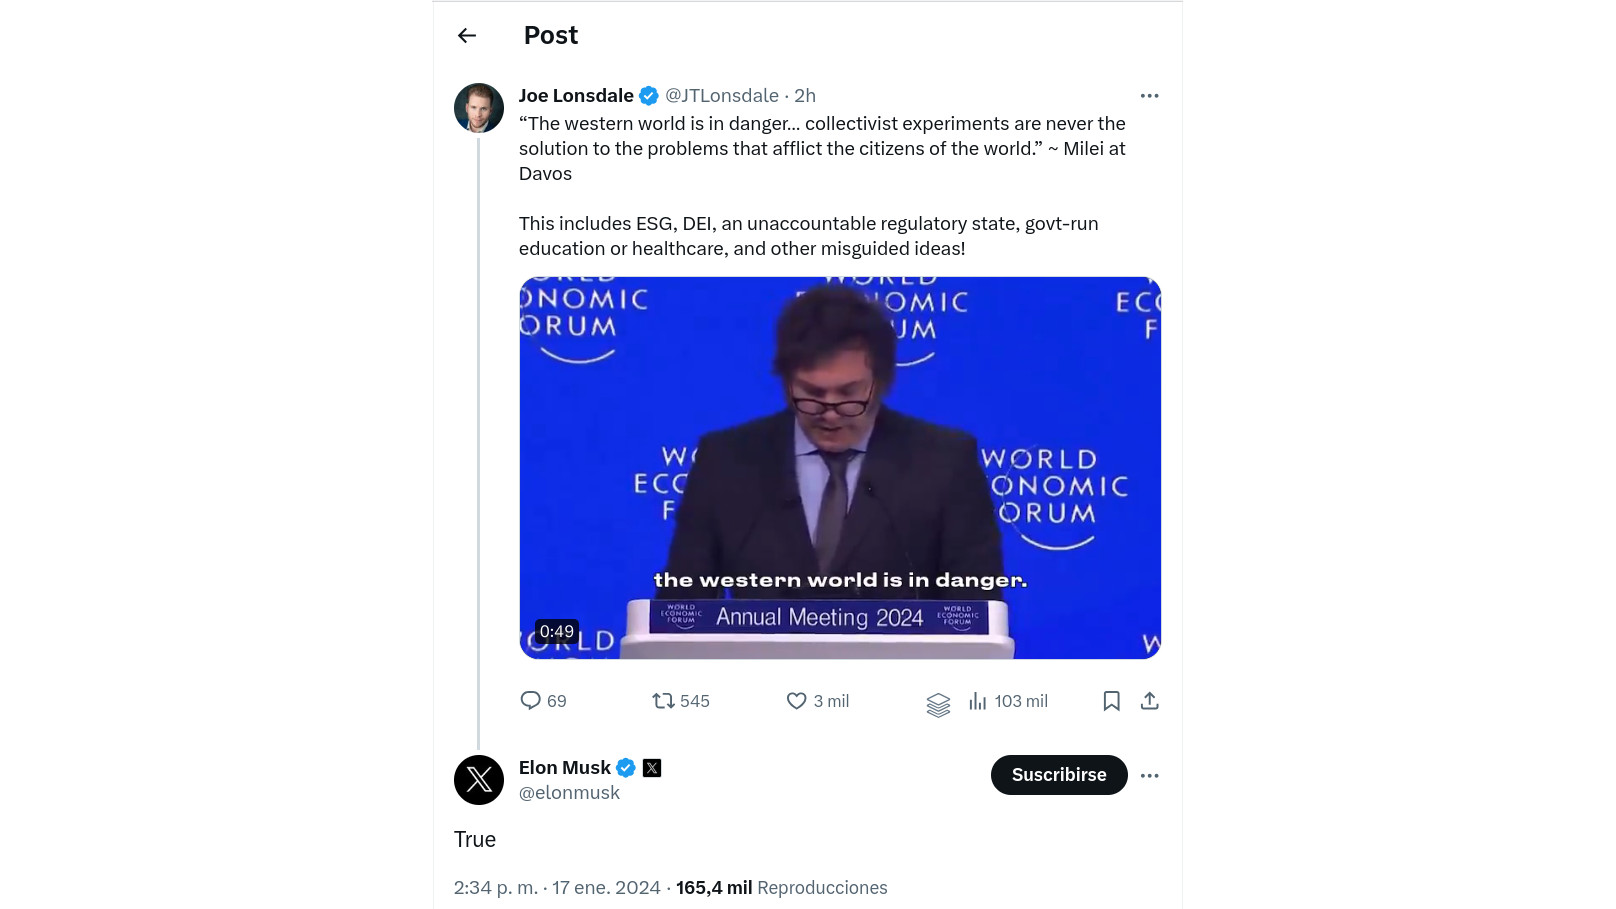Open the @JTLonsdale handle link
This screenshot has height=909, width=1616.
pyautogui.click(x=722, y=96)
